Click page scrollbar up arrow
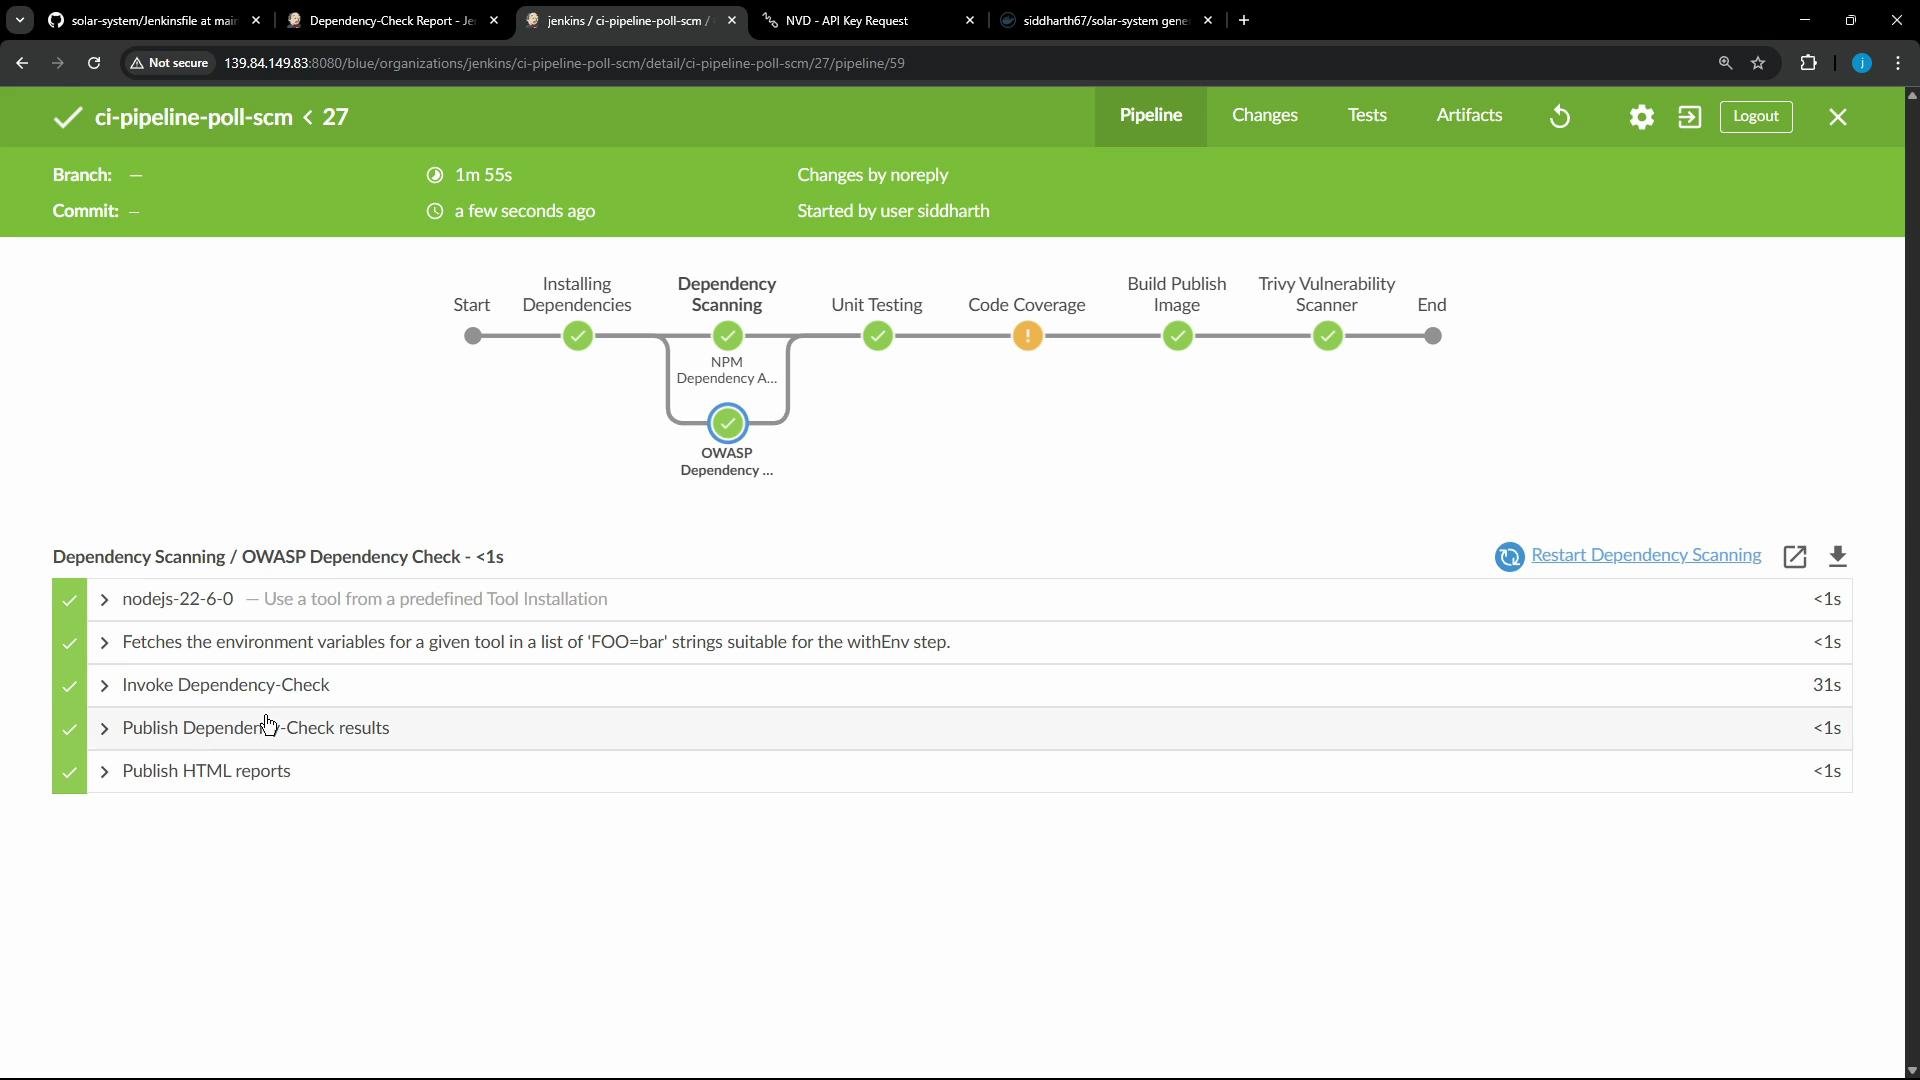This screenshot has height=1080, width=1920. tap(1912, 95)
